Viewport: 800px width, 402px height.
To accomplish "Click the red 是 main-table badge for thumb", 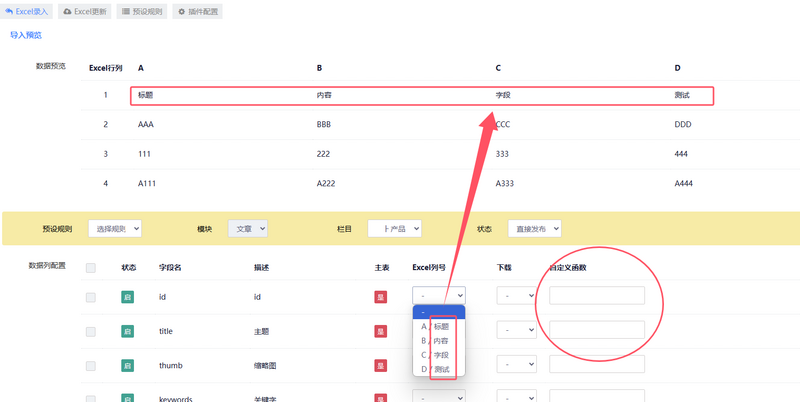I will point(380,365).
